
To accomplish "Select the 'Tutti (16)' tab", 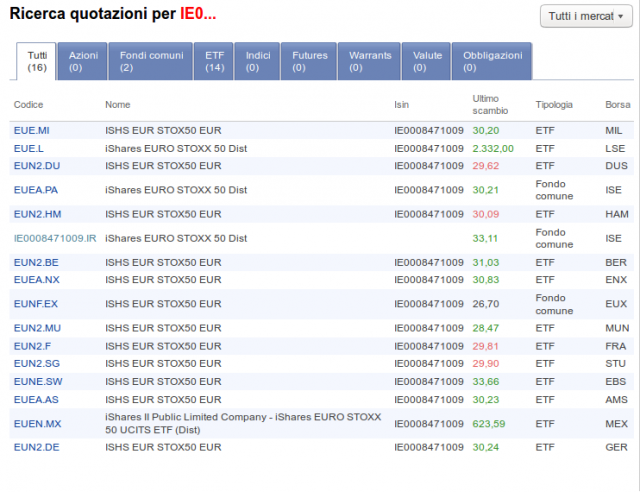I will coord(37,61).
